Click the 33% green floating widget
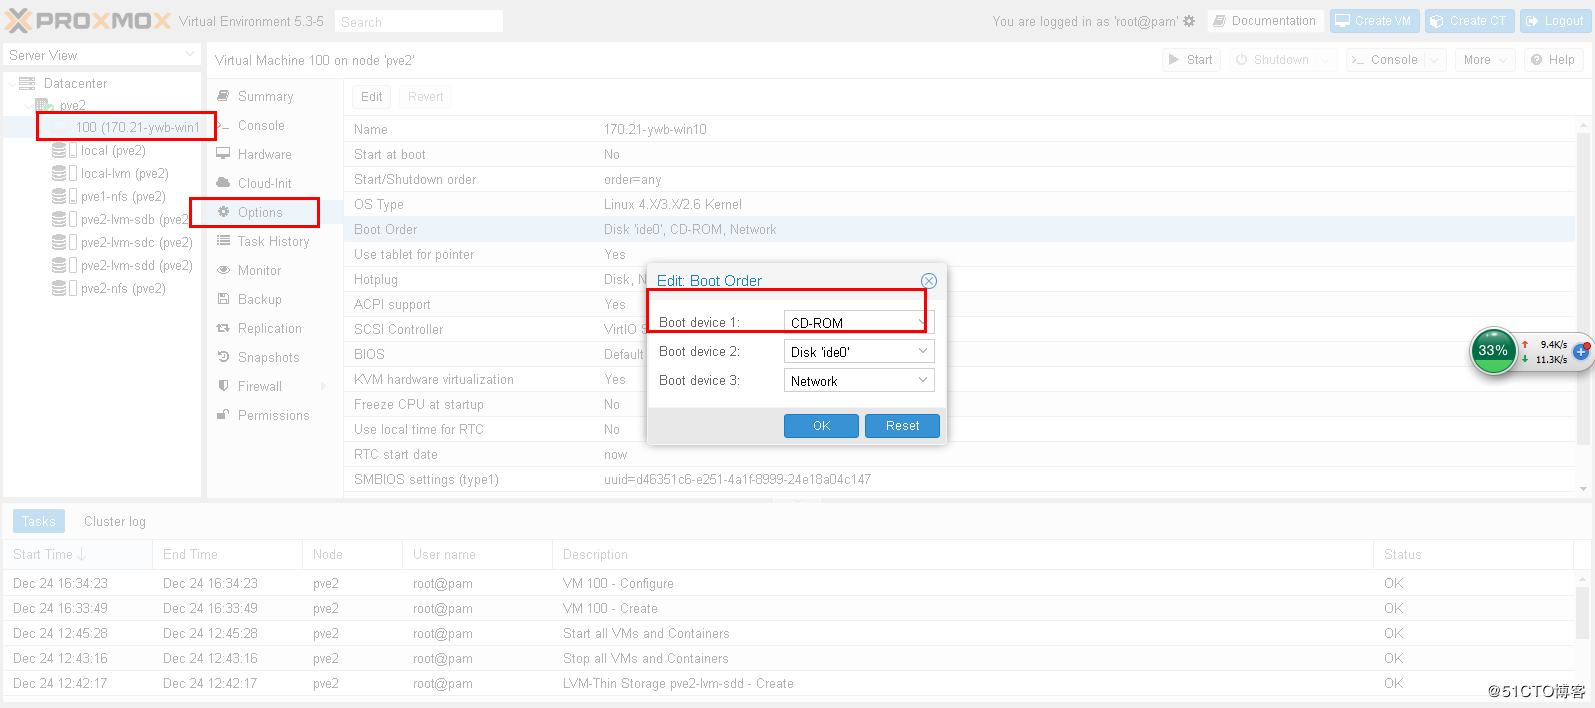This screenshot has height=708, width=1595. click(x=1493, y=351)
